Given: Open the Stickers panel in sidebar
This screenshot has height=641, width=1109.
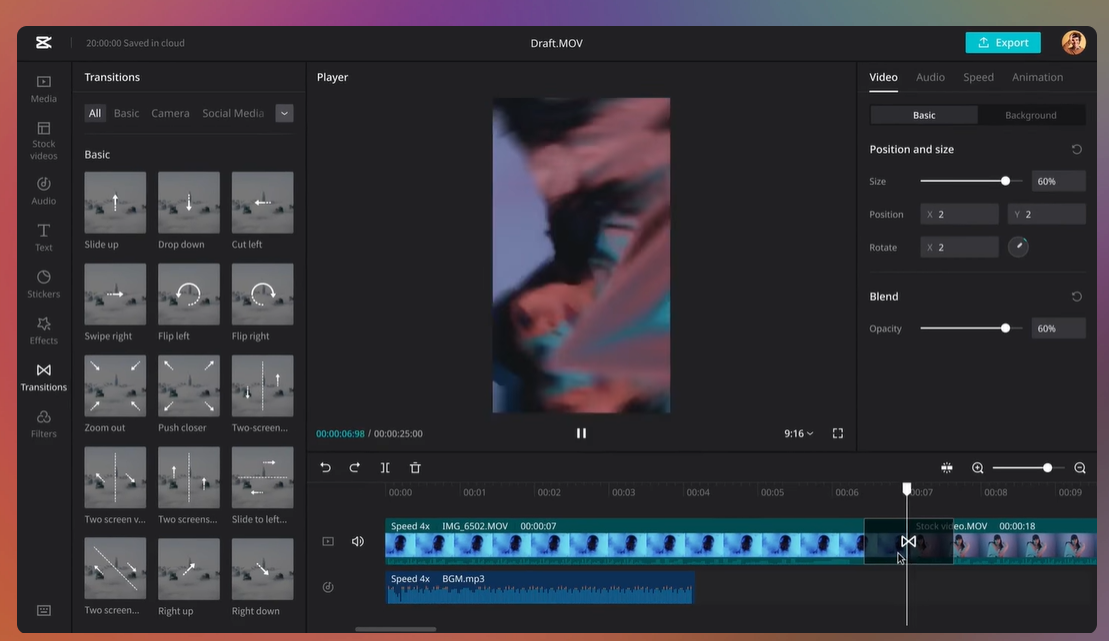Looking at the screenshot, I should click(x=44, y=283).
